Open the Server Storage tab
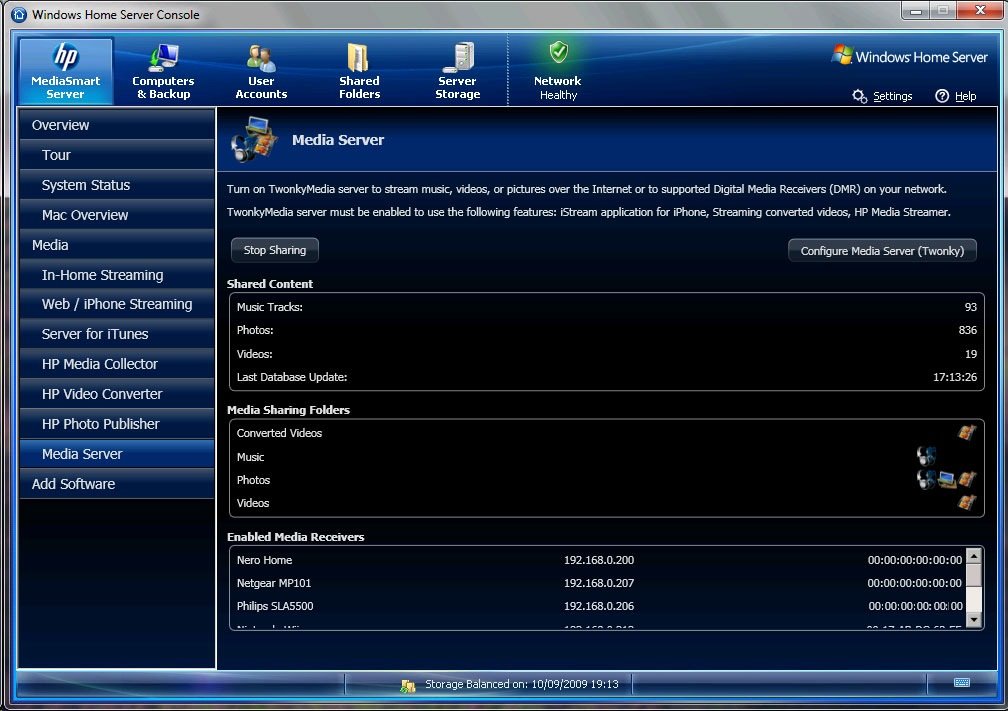1008x711 pixels. [x=458, y=71]
